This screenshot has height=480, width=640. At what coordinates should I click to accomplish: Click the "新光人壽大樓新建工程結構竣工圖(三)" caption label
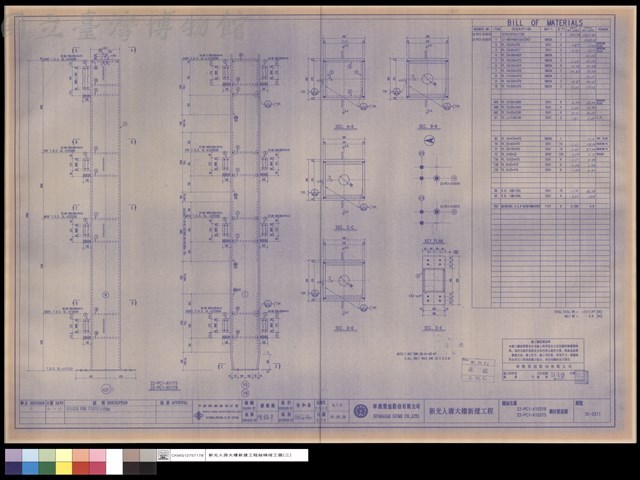(249, 455)
